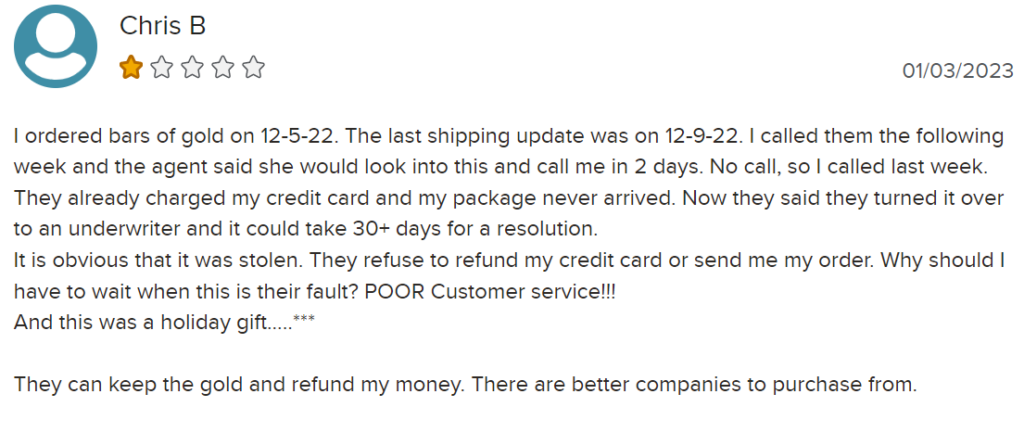Image resolution: width=1024 pixels, height=432 pixels.
Task: Click the review date 01/03/2023
Action: 958,70
